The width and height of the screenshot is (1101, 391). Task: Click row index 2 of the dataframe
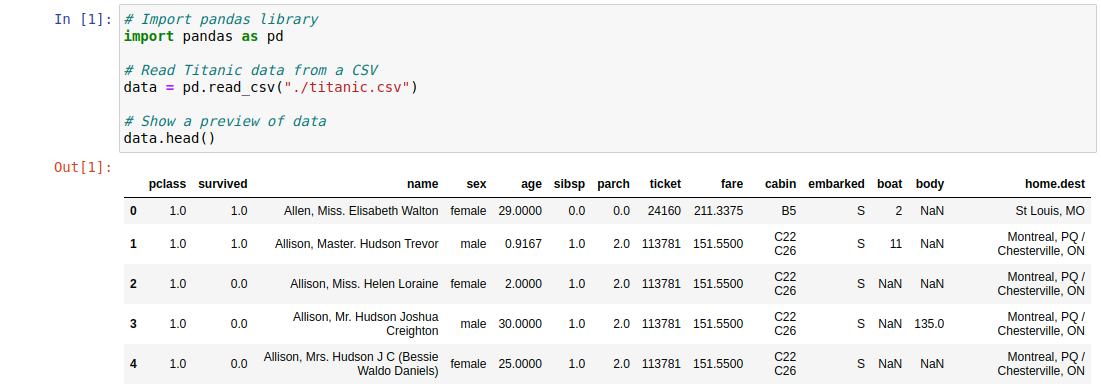[133, 284]
